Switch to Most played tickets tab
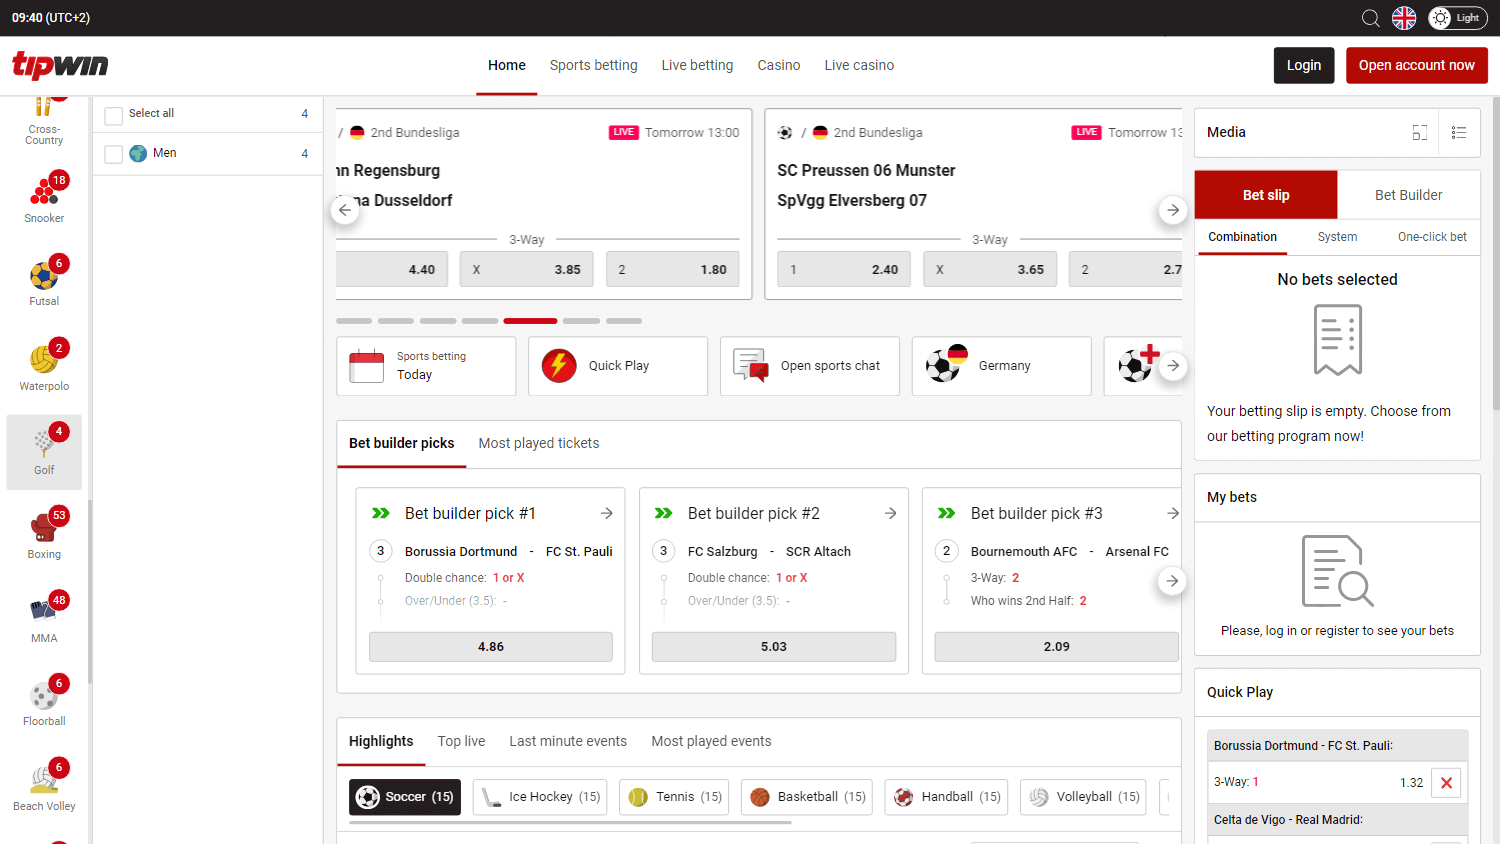Screen dimensions: 1500x844 click(539, 443)
